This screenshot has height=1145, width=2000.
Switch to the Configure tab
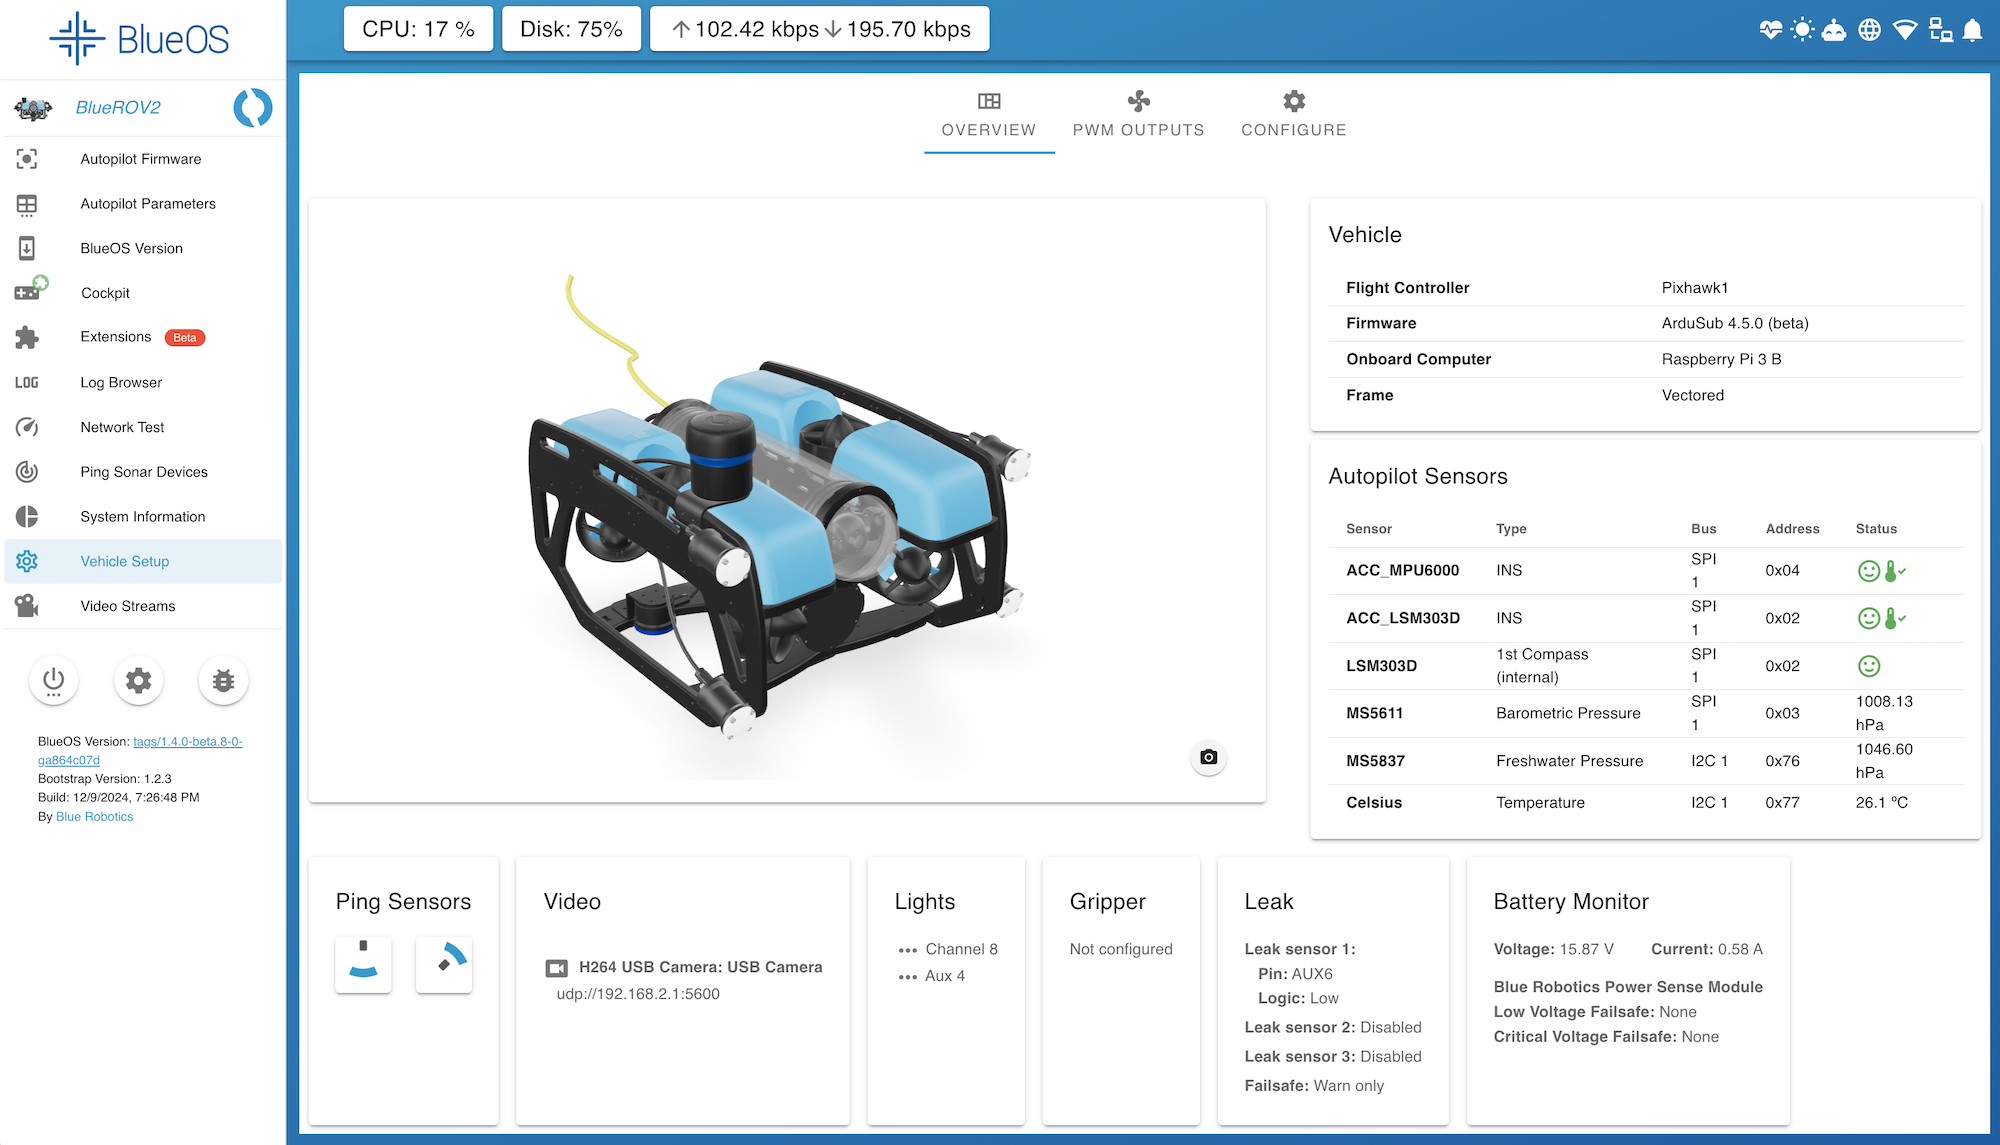pos(1293,115)
